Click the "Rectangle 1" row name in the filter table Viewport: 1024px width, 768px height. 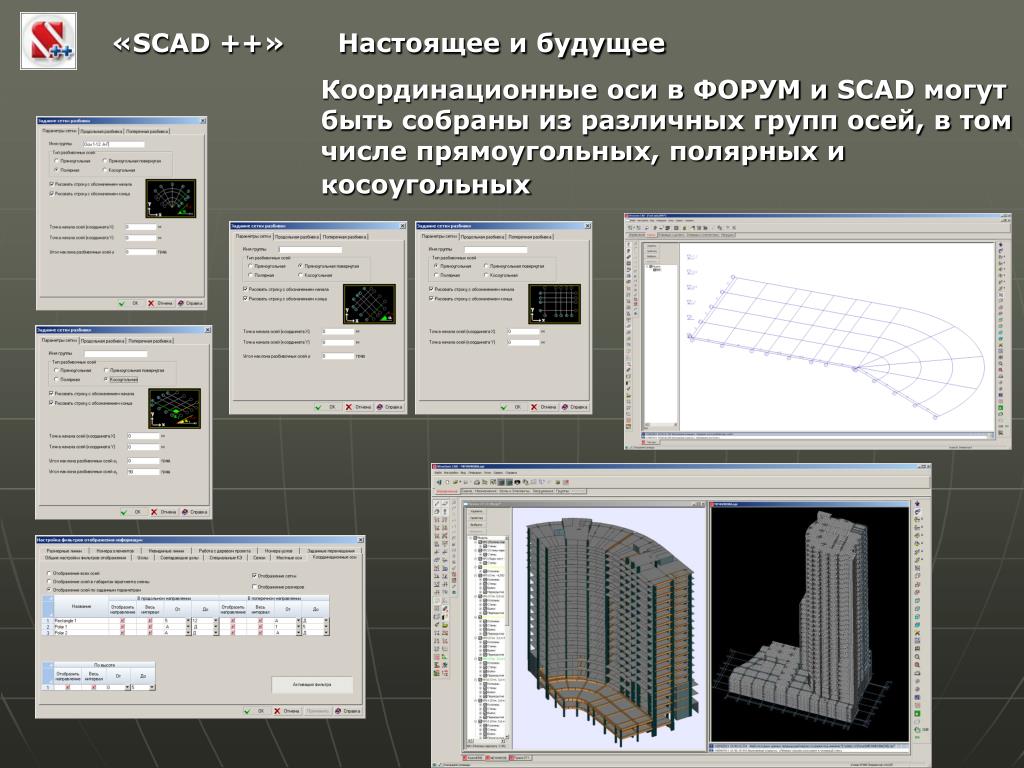[65, 620]
